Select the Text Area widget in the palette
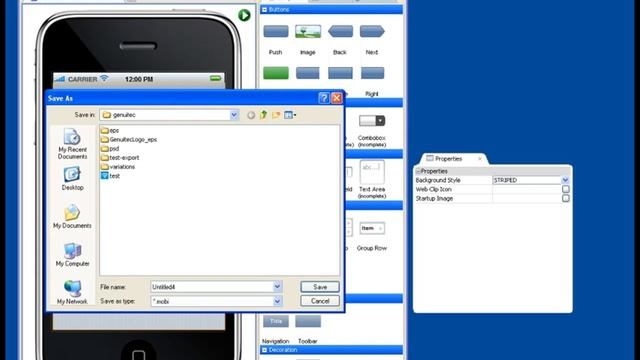640x360 pixels. 372,172
